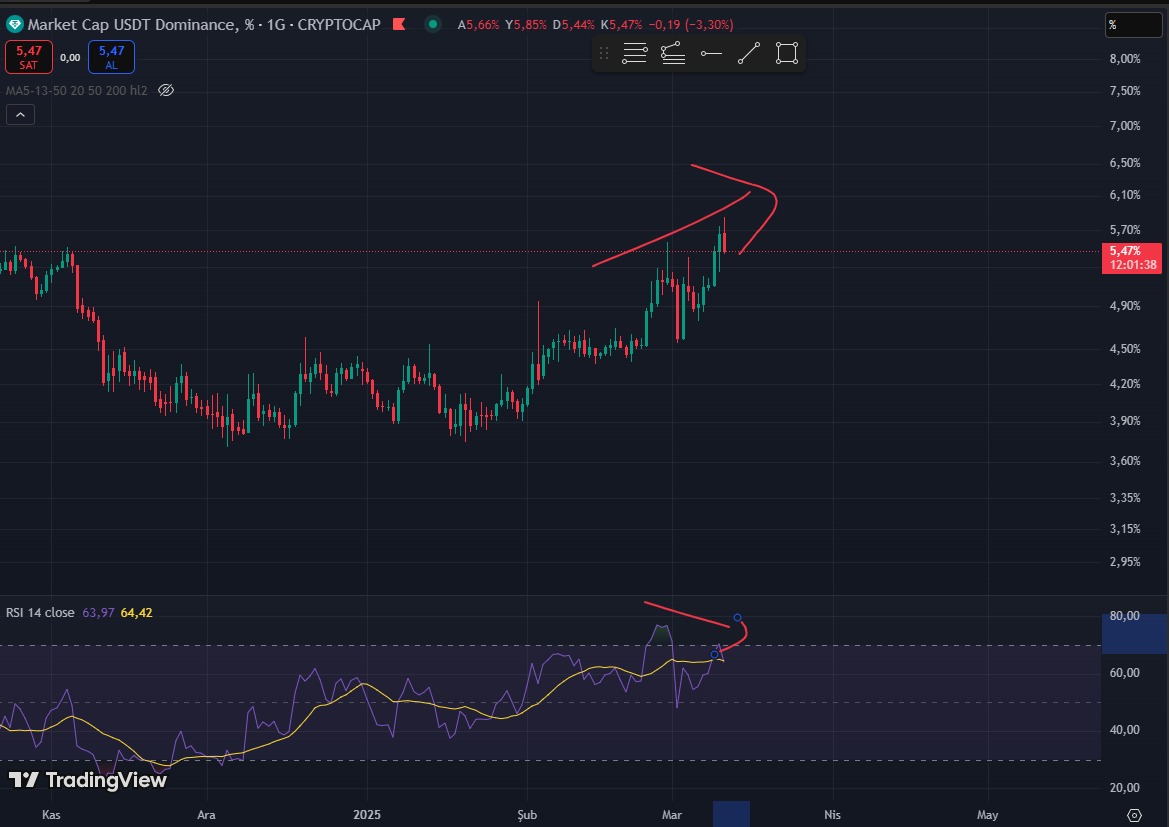Image resolution: width=1169 pixels, height=827 pixels.
Task: Hide the MA5-13-50 indicator with its eye icon
Action: click(x=165, y=89)
